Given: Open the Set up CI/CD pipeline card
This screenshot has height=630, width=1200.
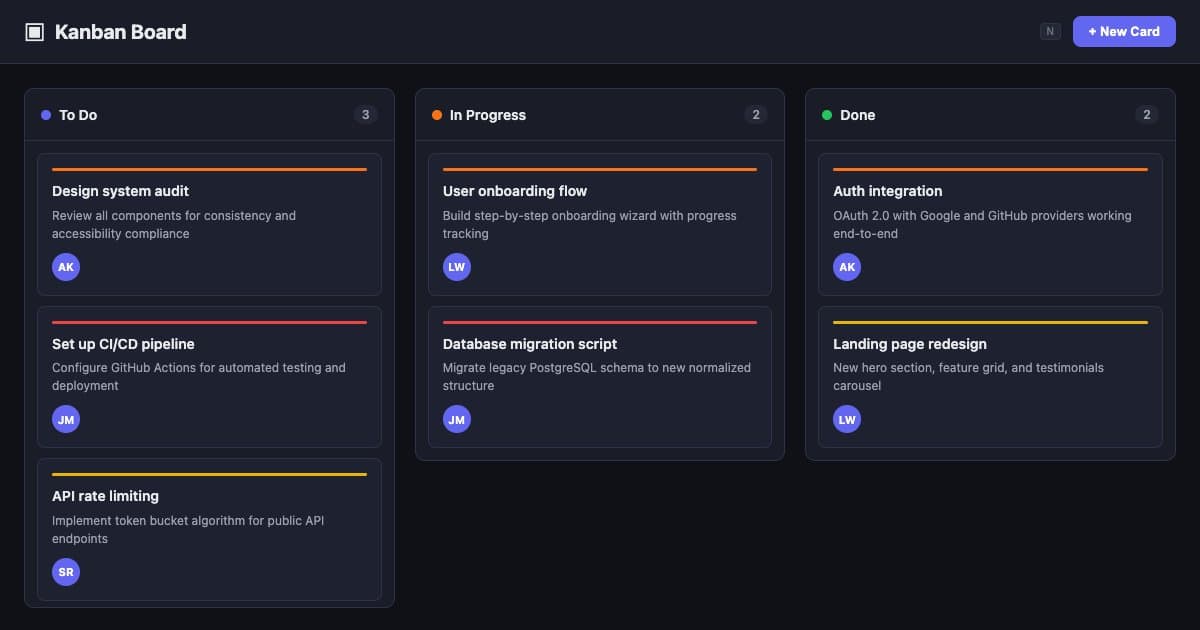Looking at the screenshot, I should coord(210,377).
